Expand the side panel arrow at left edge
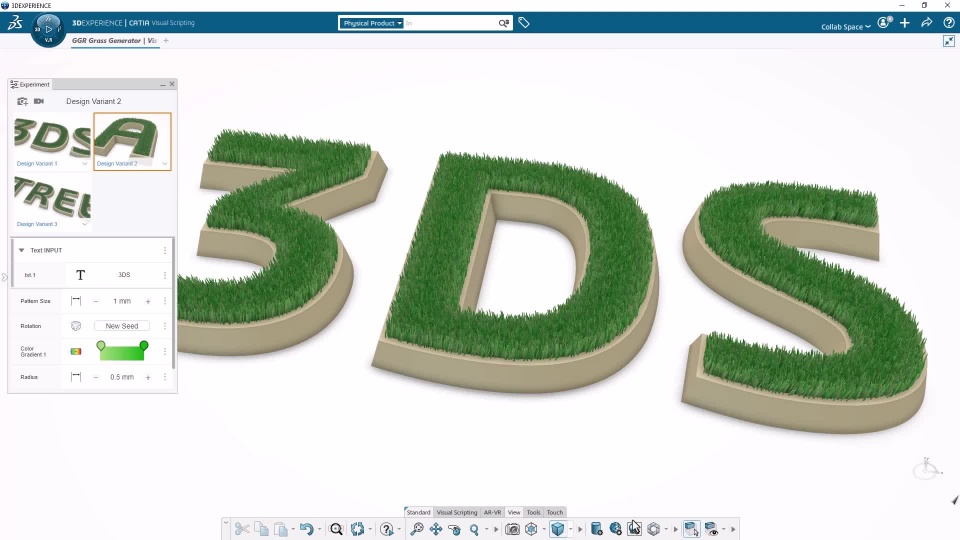The image size is (960, 540). pyautogui.click(x=4, y=277)
